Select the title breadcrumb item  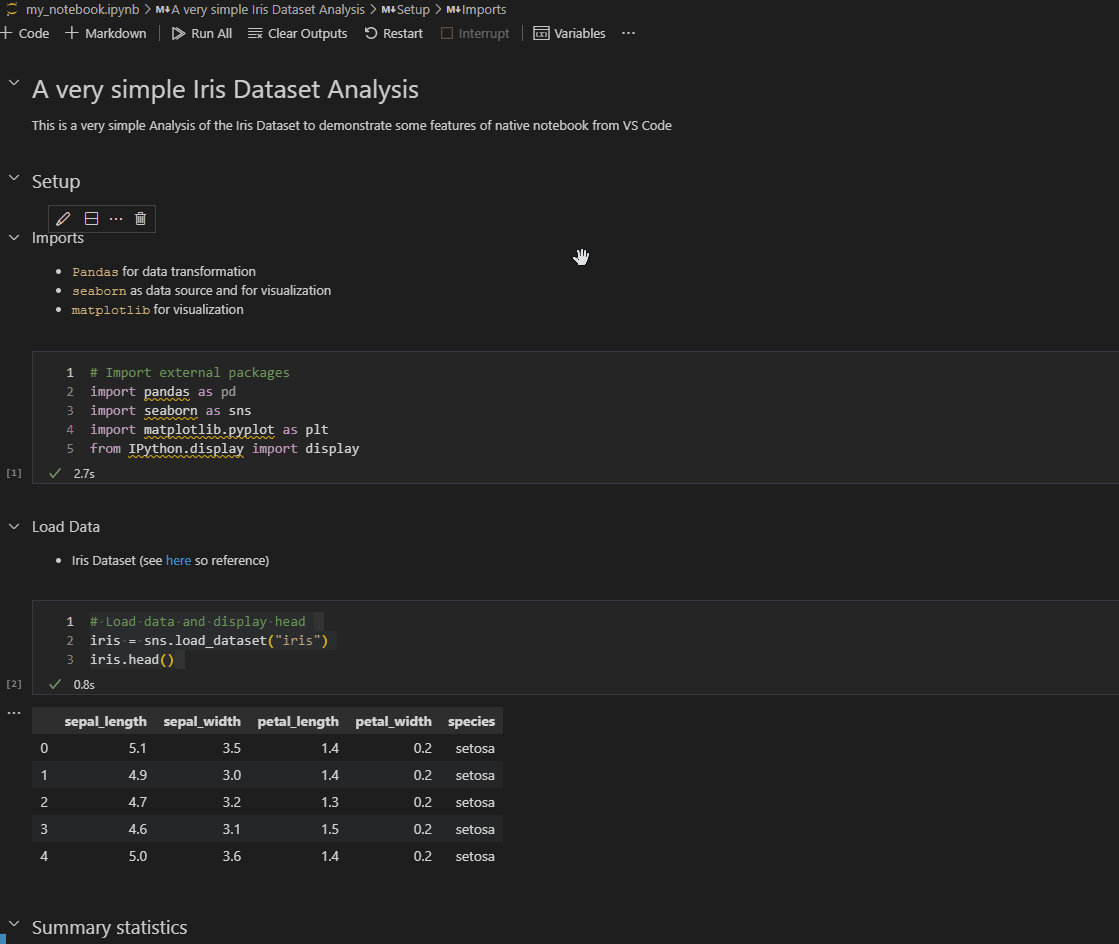(x=260, y=9)
